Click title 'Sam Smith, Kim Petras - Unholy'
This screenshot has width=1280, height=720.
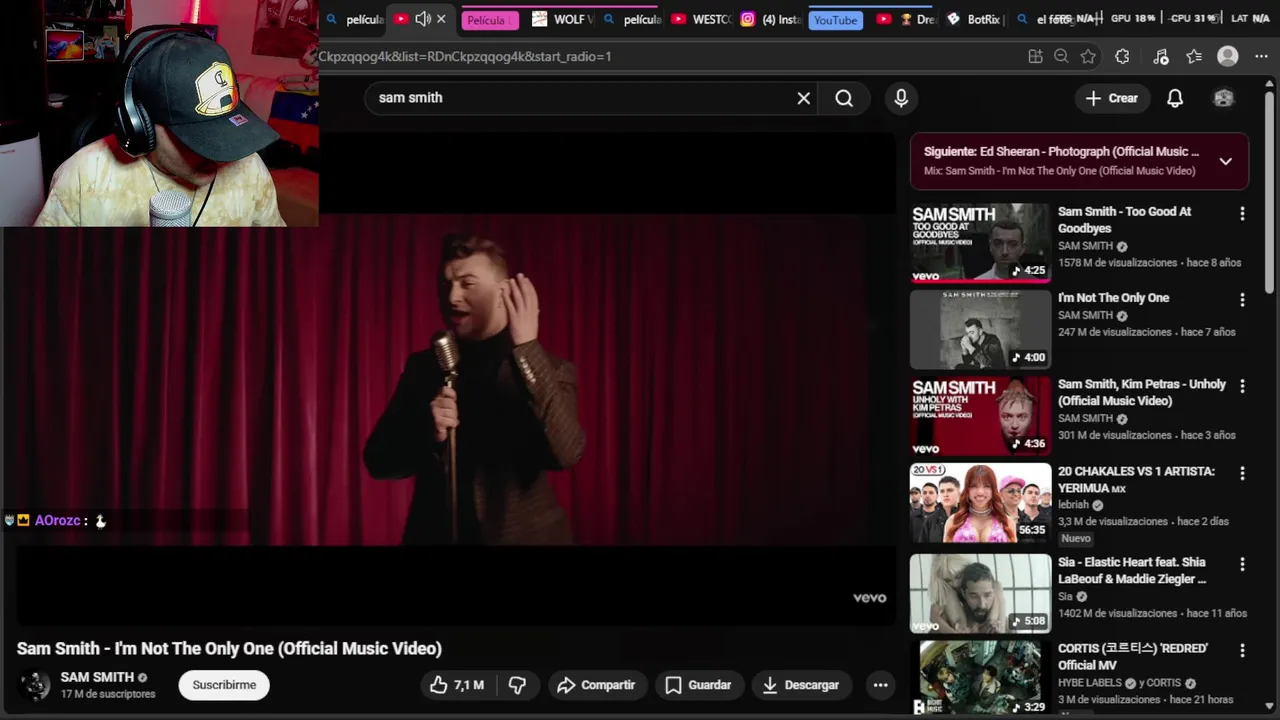(x=1141, y=393)
